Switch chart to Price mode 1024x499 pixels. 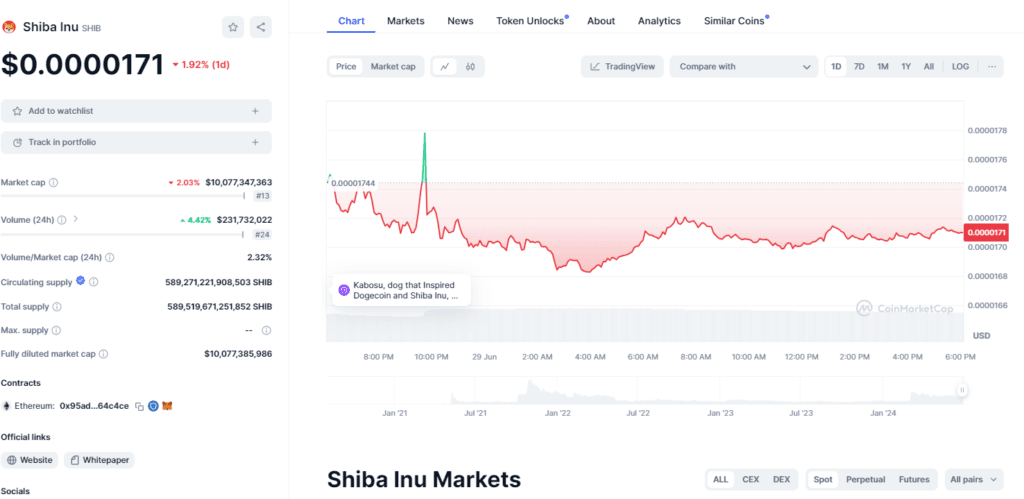pos(346,67)
